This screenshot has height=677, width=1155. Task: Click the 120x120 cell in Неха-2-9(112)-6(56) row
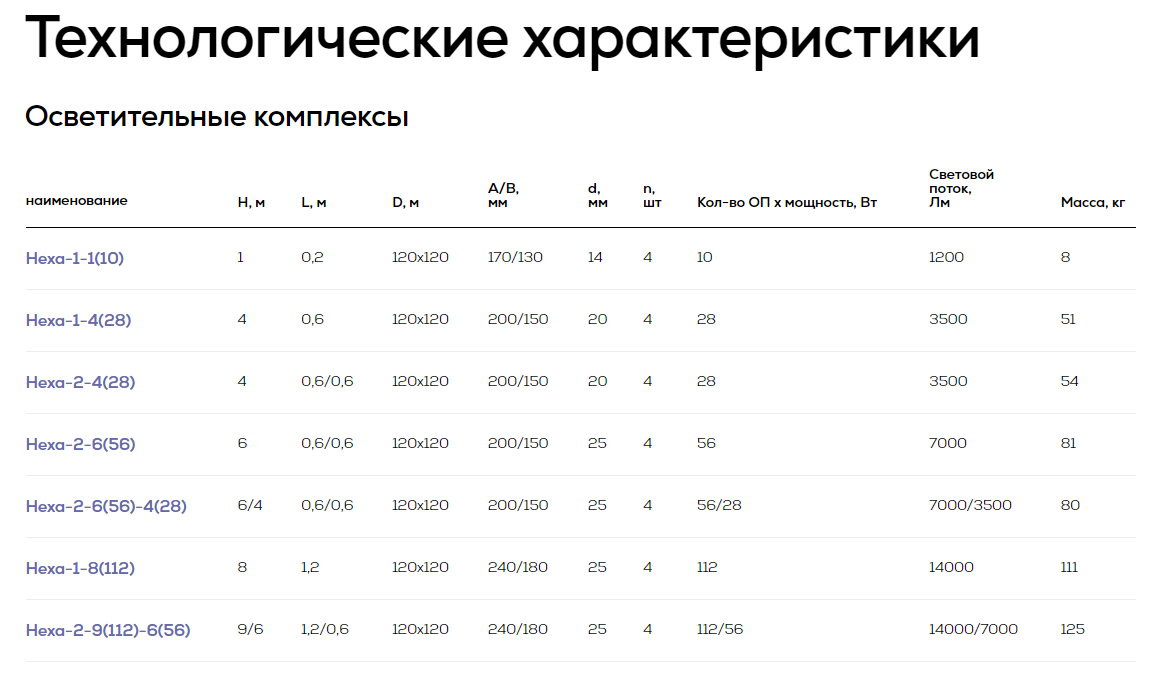pyautogui.click(x=420, y=628)
